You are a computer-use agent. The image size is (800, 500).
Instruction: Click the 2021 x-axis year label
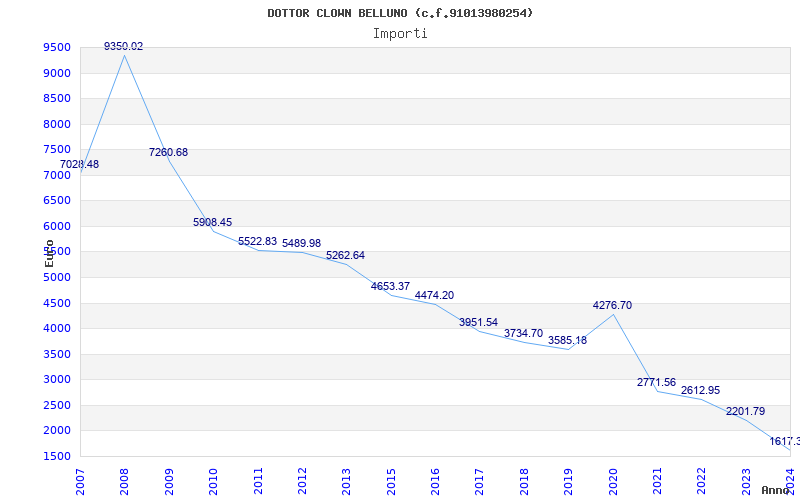coord(657,481)
